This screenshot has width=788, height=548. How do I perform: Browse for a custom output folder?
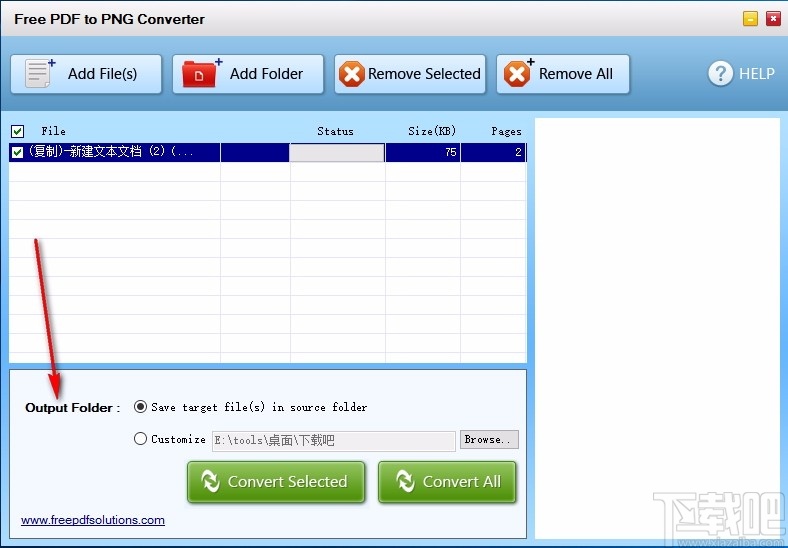[489, 439]
